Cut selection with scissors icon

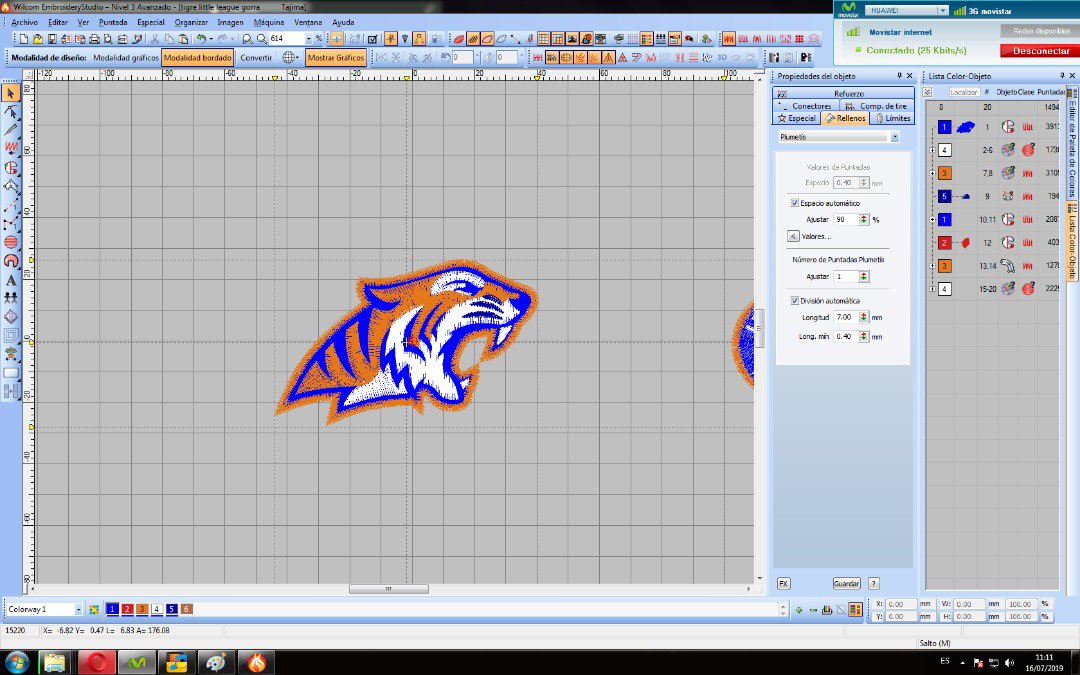tap(155, 39)
